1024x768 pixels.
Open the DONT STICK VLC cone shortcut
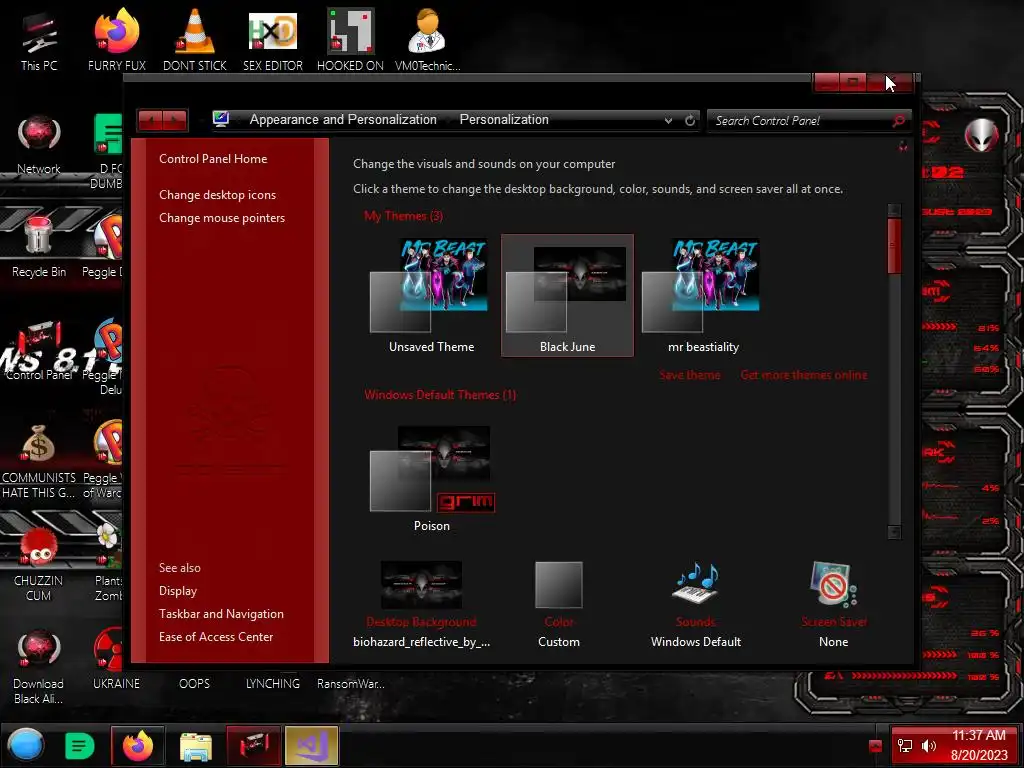pos(195,40)
